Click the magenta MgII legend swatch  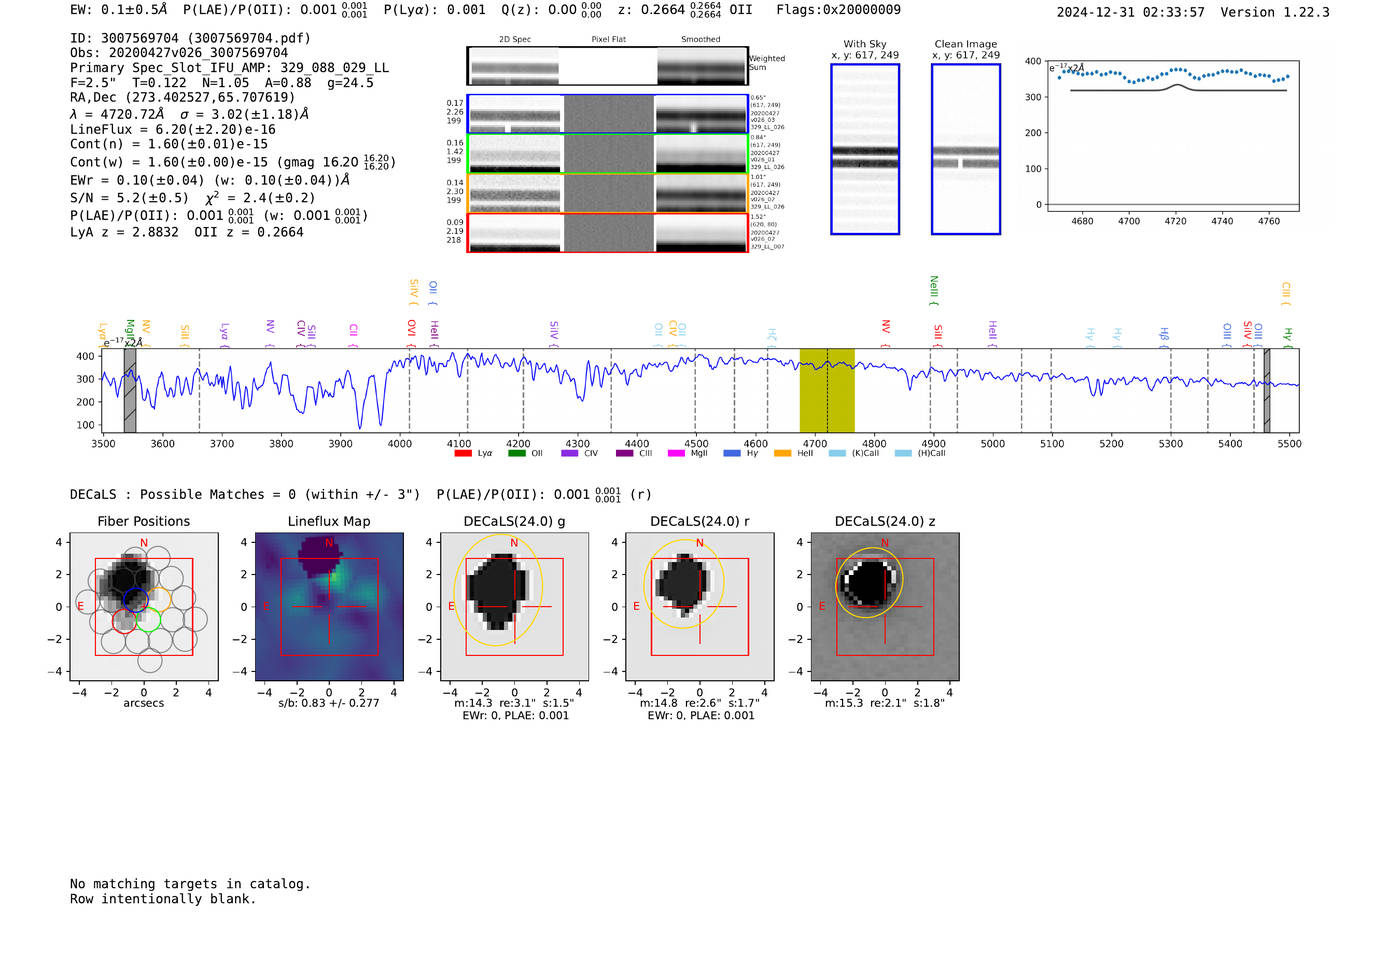(676, 453)
